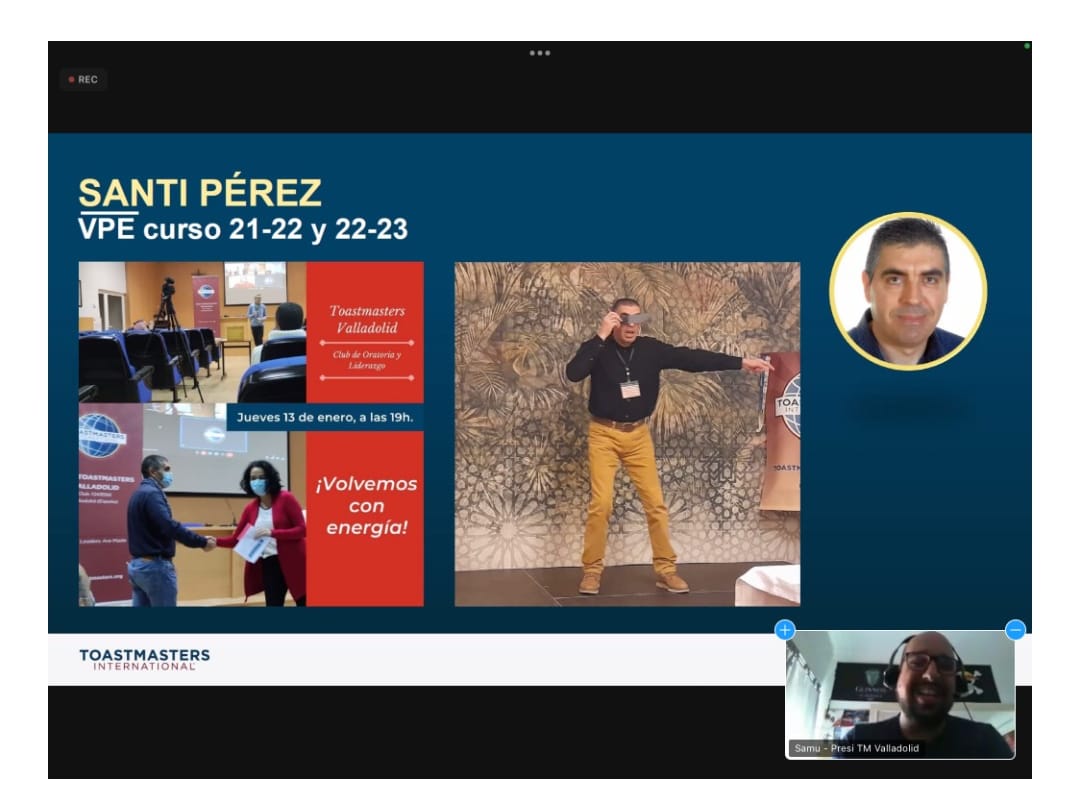The image size is (1080, 810).
Task: Click the photo of man on stage
Action: (627, 434)
